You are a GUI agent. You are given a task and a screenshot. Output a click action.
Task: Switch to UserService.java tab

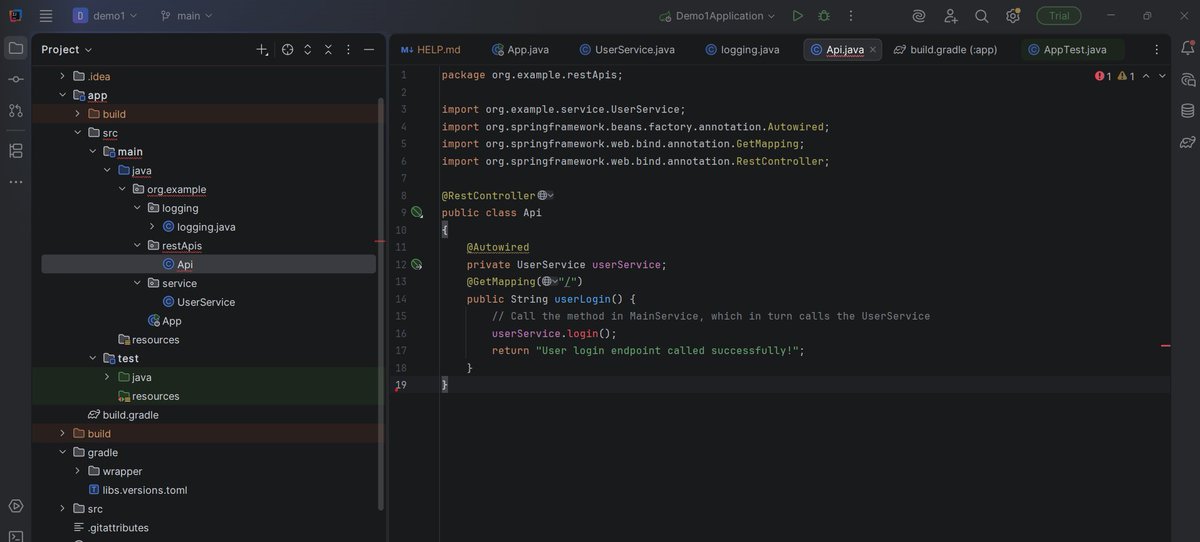(x=627, y=49)
